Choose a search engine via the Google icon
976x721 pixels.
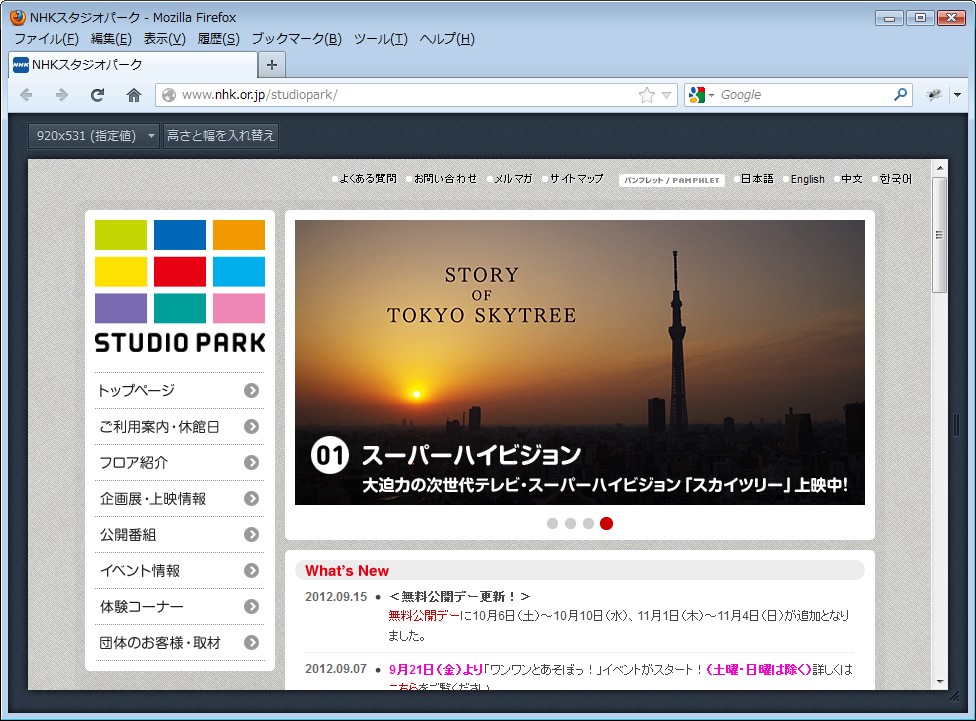tap(697, 95)
